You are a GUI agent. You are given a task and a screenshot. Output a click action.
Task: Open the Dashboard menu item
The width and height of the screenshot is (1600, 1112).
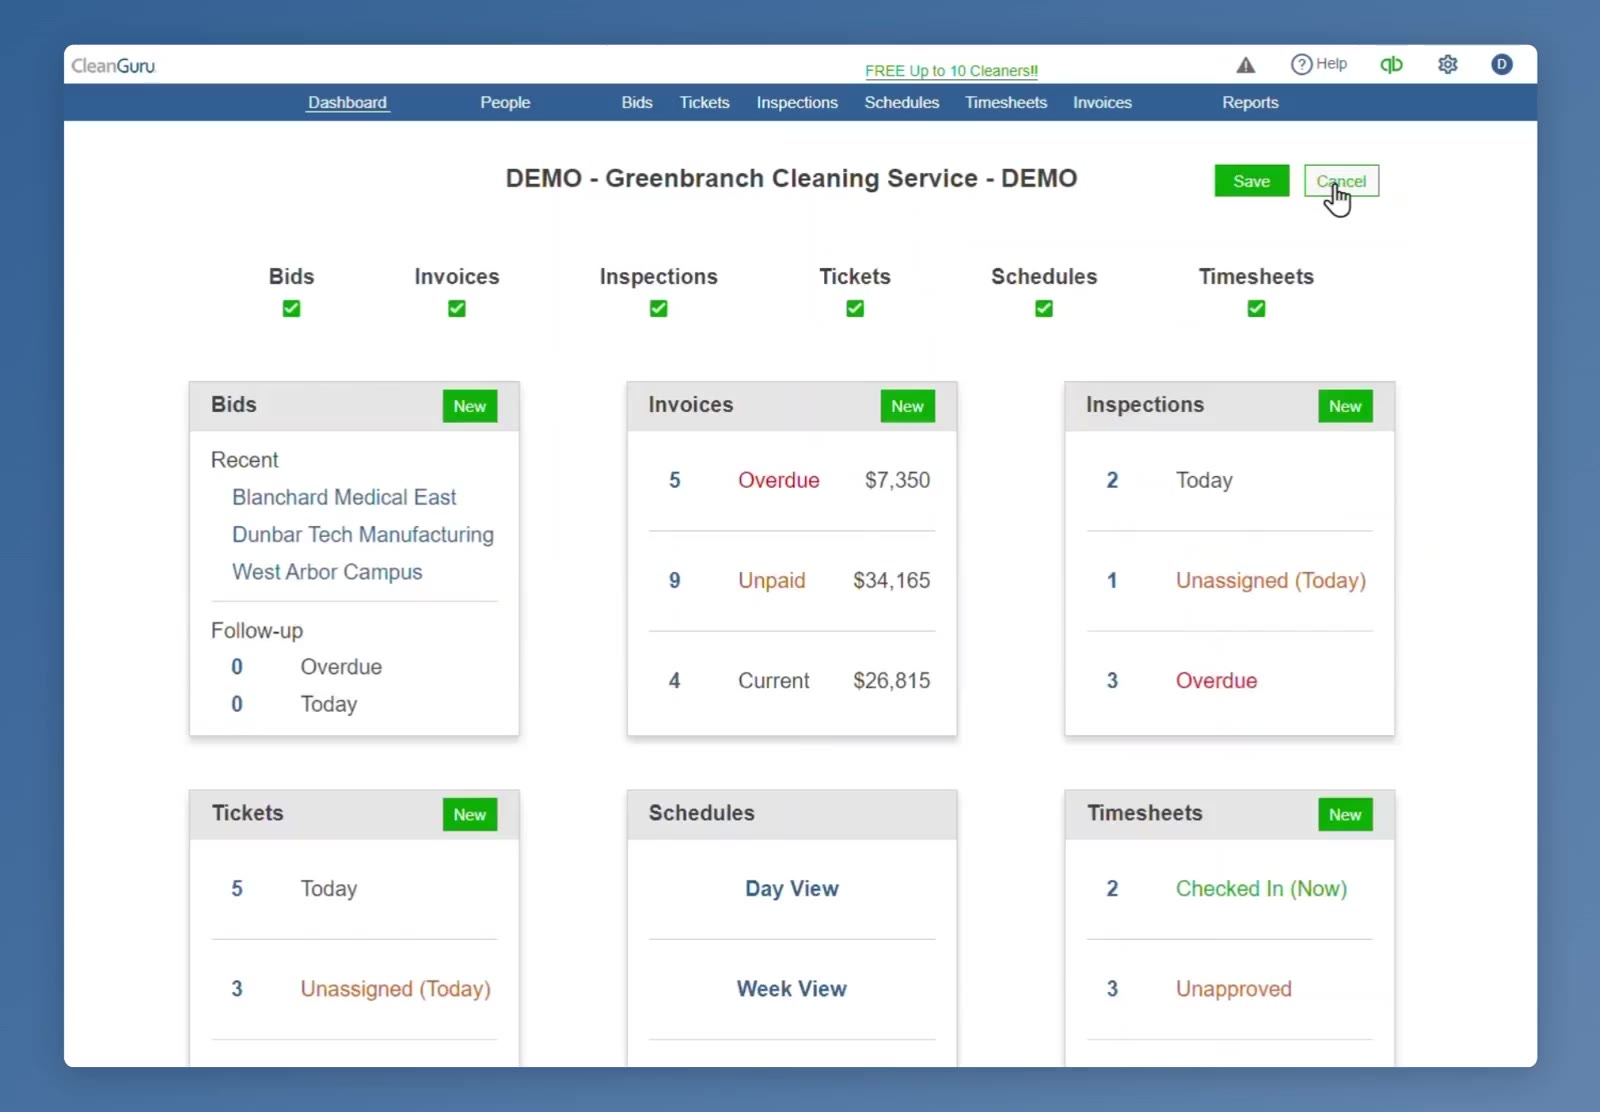tap(347, 102)
